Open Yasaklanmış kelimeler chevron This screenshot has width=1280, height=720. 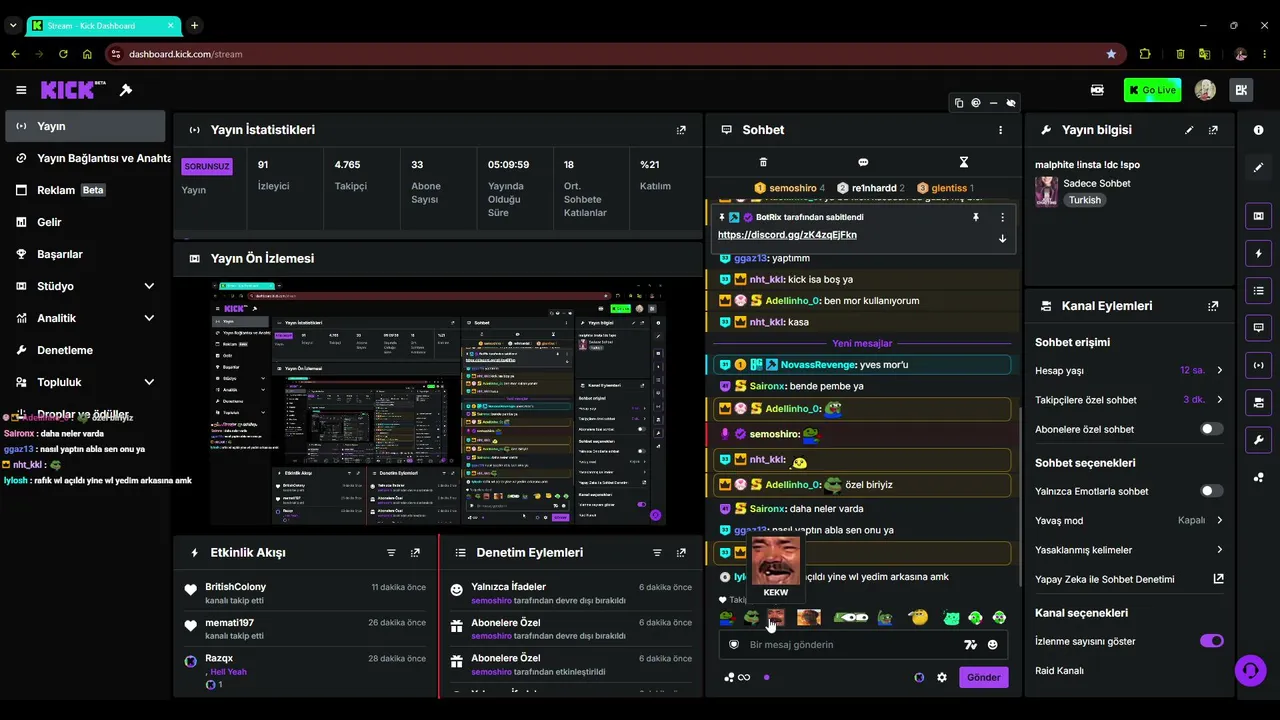tap(1220, 550)
